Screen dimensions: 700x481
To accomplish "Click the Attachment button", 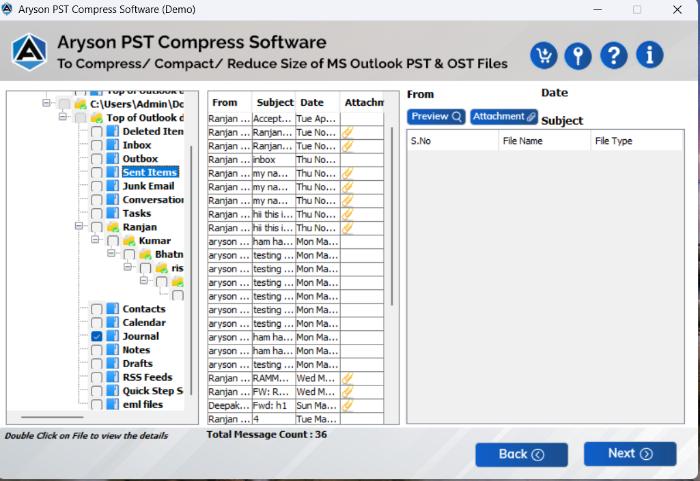I will [504, 117].
